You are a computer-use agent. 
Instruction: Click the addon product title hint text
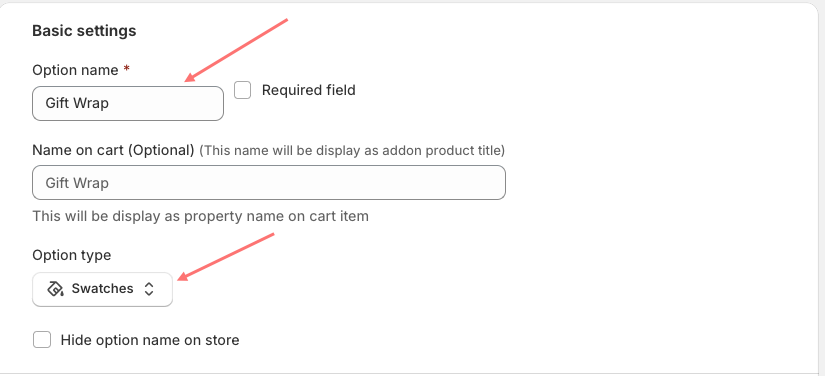pos(352,150)
